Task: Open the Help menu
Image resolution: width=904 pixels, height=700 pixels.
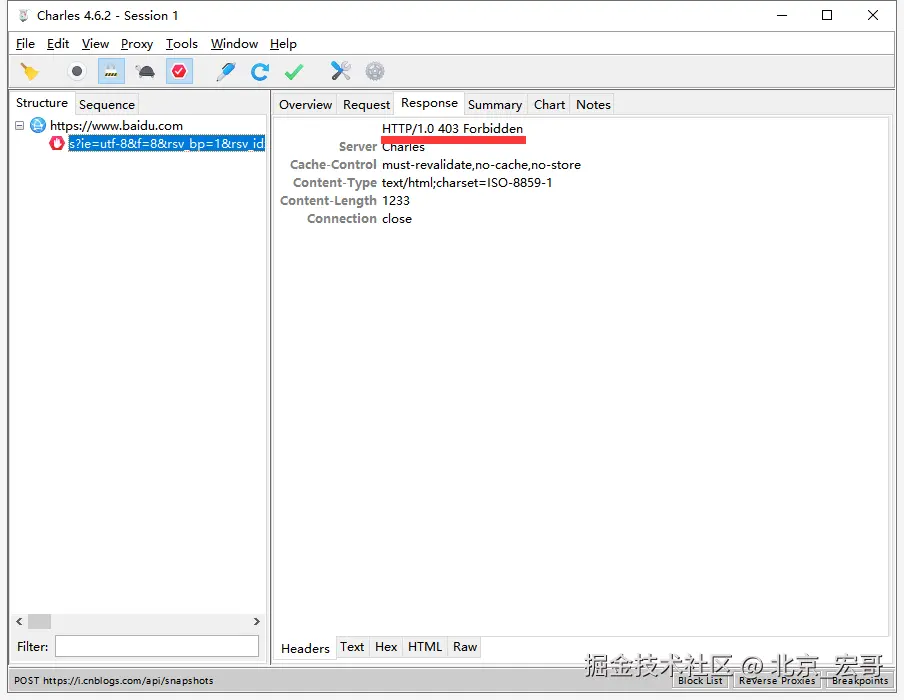Action: tap(283, 44)
